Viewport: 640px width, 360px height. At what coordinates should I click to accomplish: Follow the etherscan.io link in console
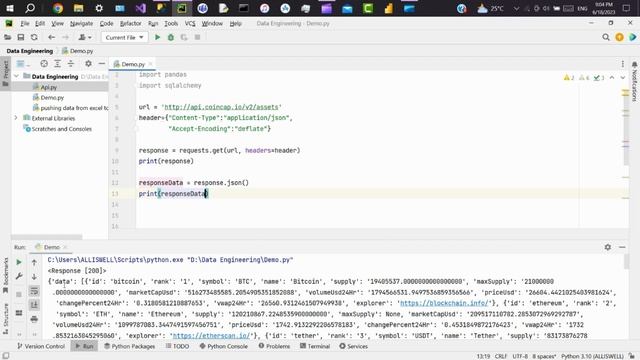(211, 336)
